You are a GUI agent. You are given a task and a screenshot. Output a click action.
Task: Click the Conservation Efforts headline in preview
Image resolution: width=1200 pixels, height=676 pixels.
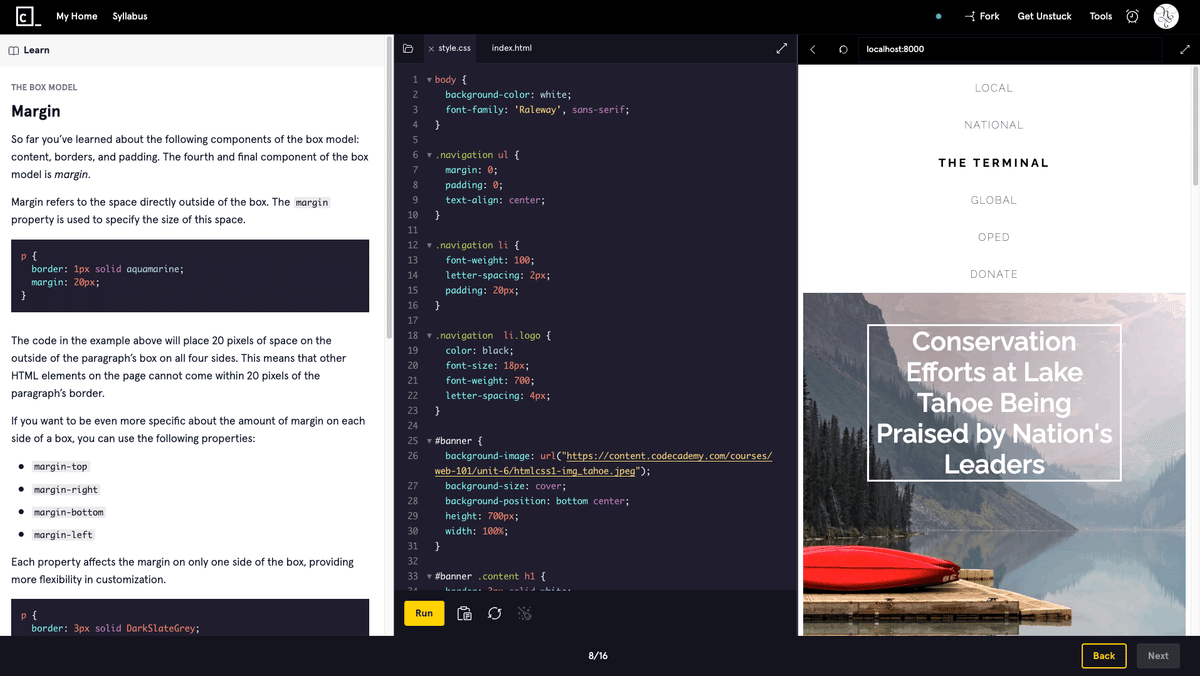pyautogui.click(x=994, y=403)
